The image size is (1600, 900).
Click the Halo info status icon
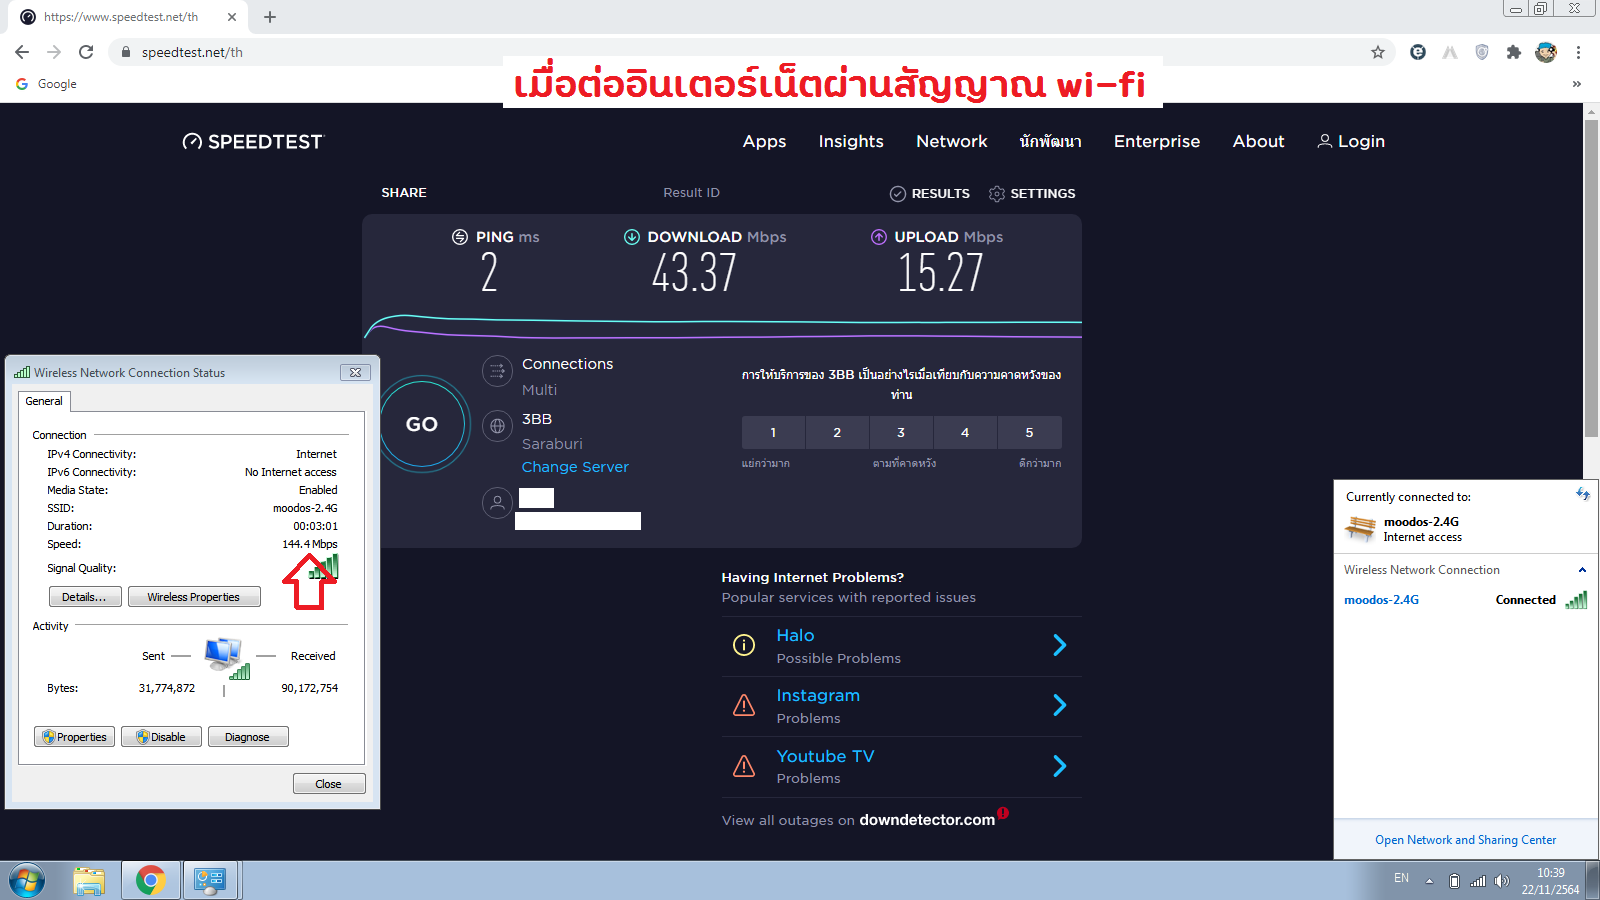coord(744,645)
